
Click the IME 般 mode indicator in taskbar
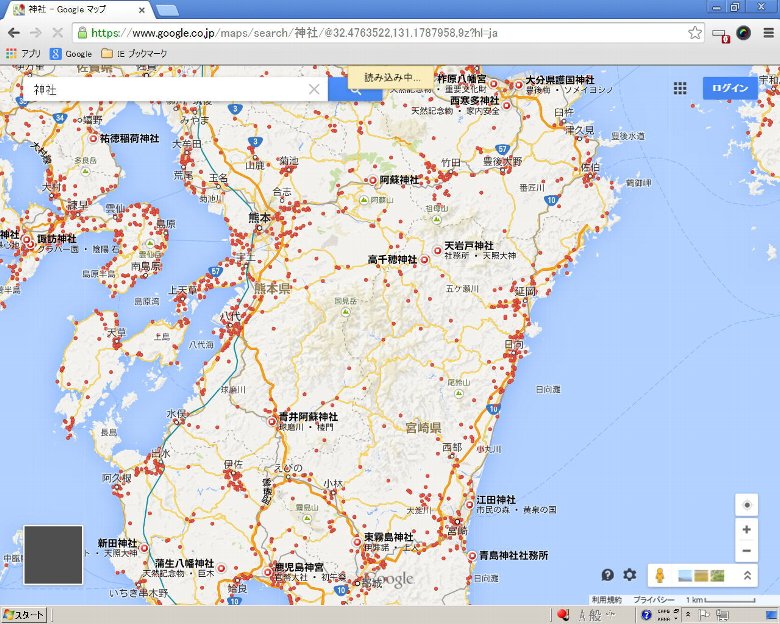click(595, 615)
